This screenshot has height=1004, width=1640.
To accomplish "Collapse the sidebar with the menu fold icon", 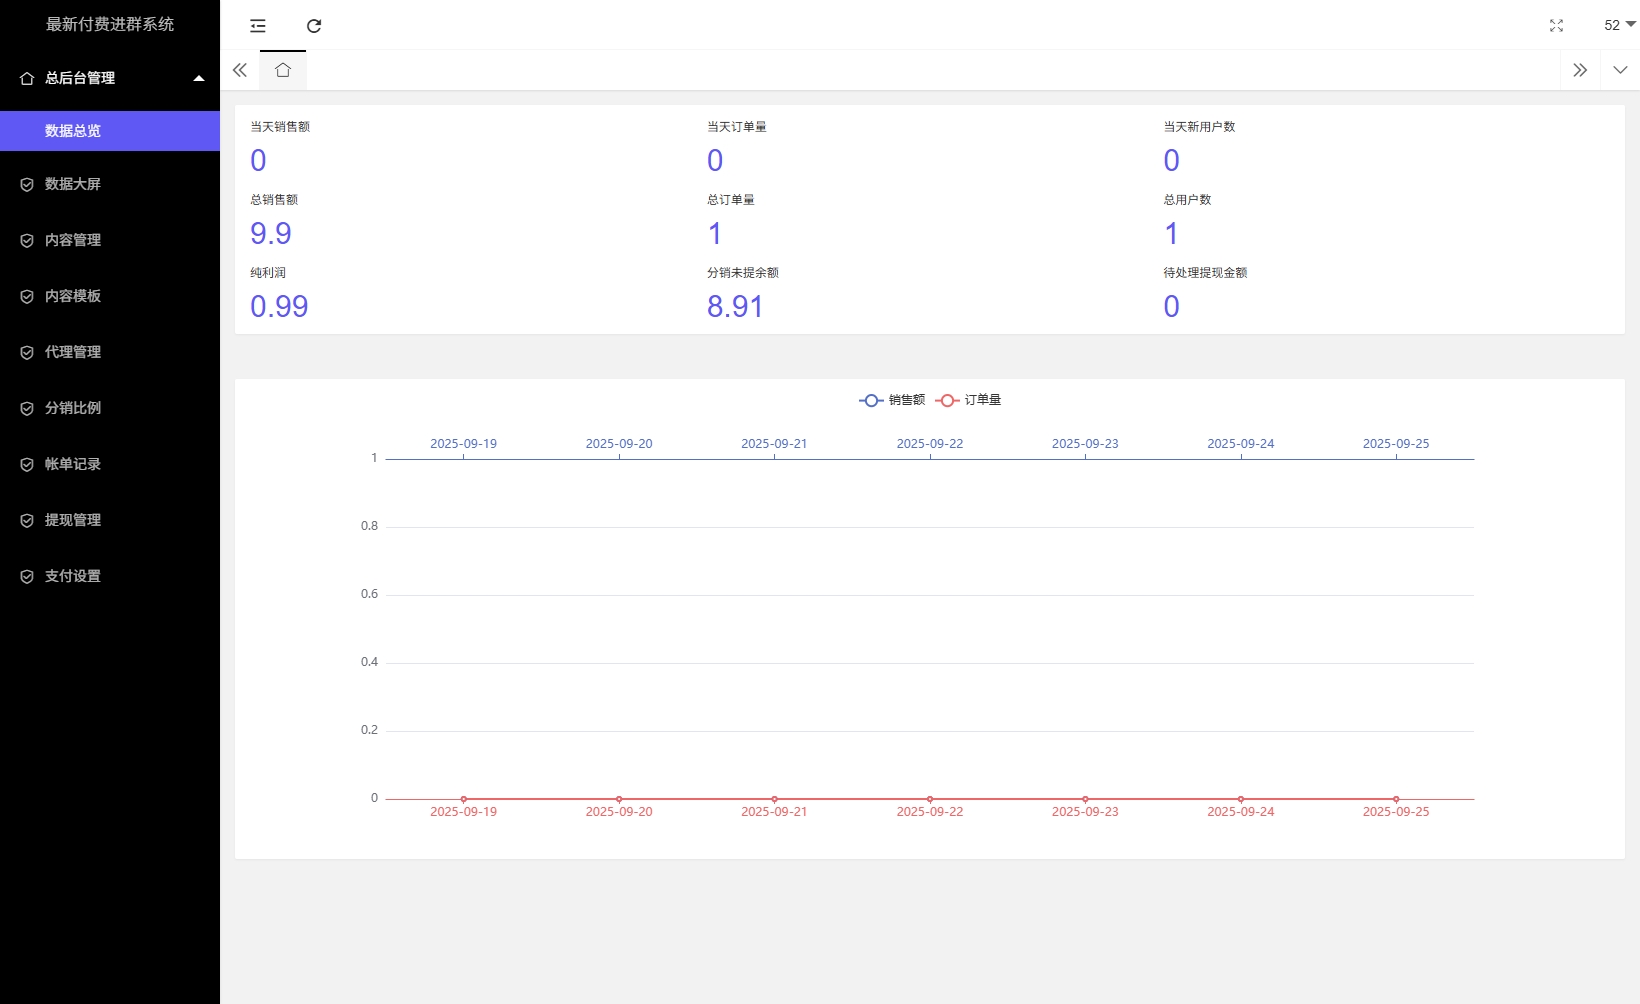I will coord(258,26).
